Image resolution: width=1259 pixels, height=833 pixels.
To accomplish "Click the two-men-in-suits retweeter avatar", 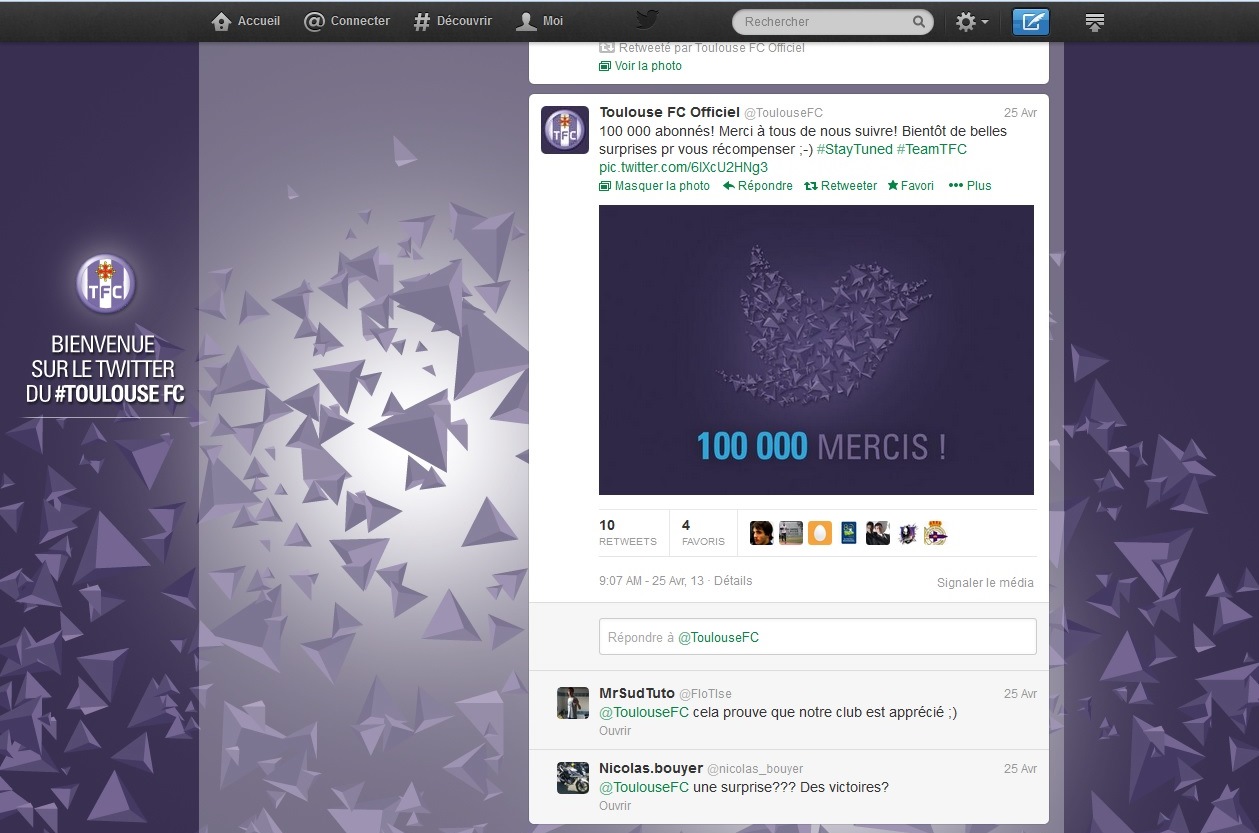I will pyautogui.click(x=878, y=533).
